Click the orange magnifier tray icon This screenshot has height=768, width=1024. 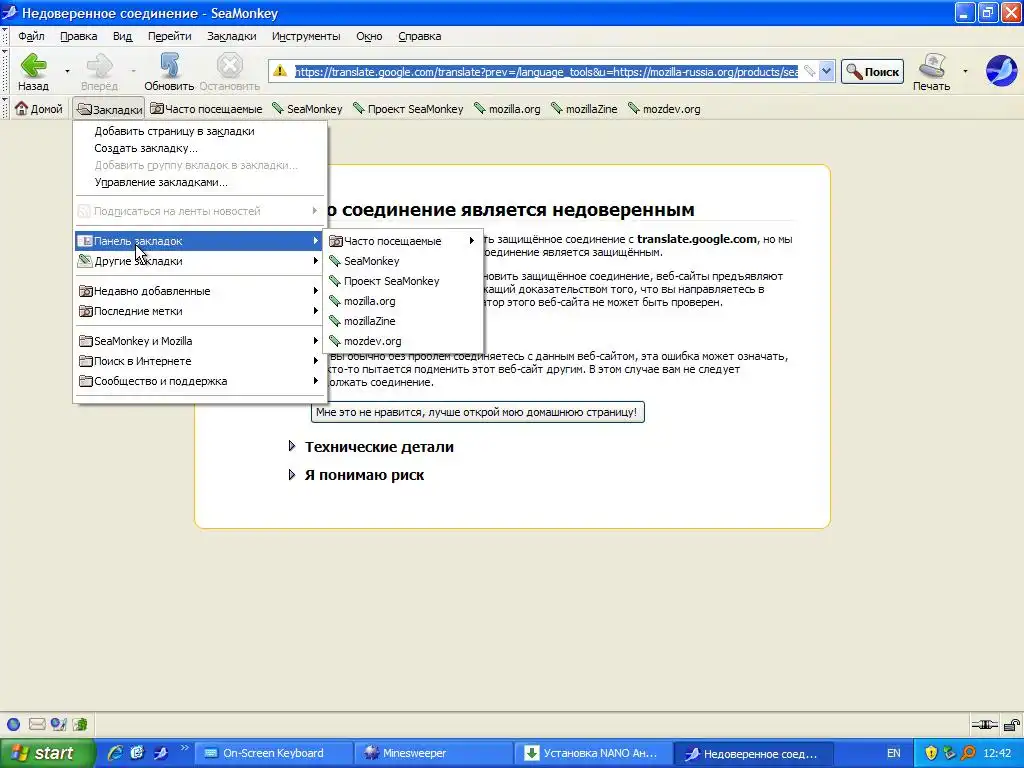click(x=968, y=753)
